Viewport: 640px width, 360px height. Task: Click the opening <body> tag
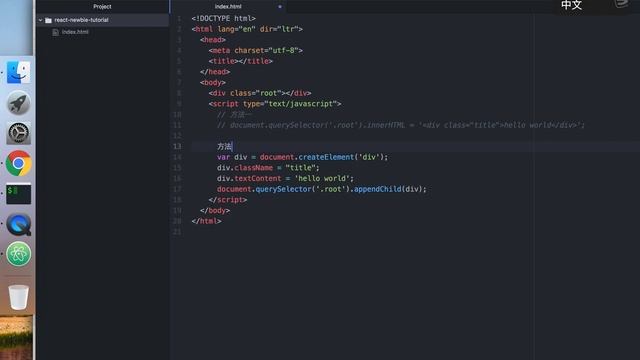pyautogui.click(x=213, y=82)
